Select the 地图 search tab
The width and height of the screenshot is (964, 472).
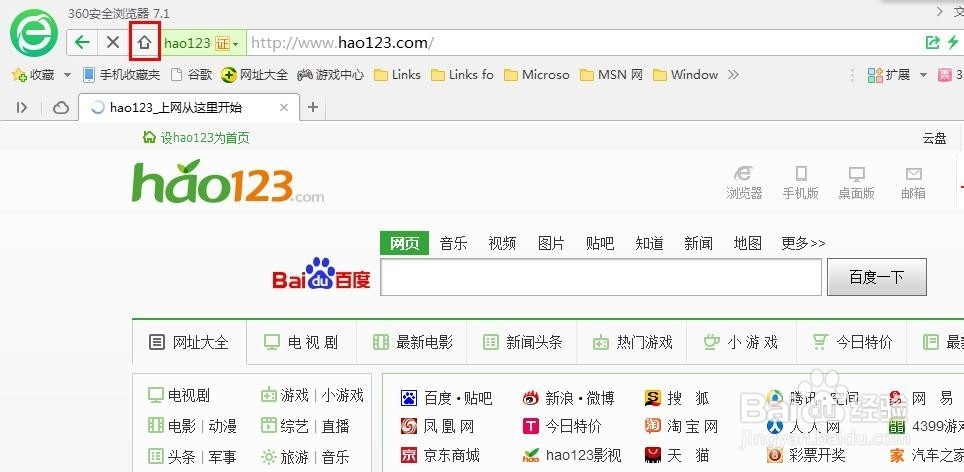pyautogui.click(x=748, y=243)
